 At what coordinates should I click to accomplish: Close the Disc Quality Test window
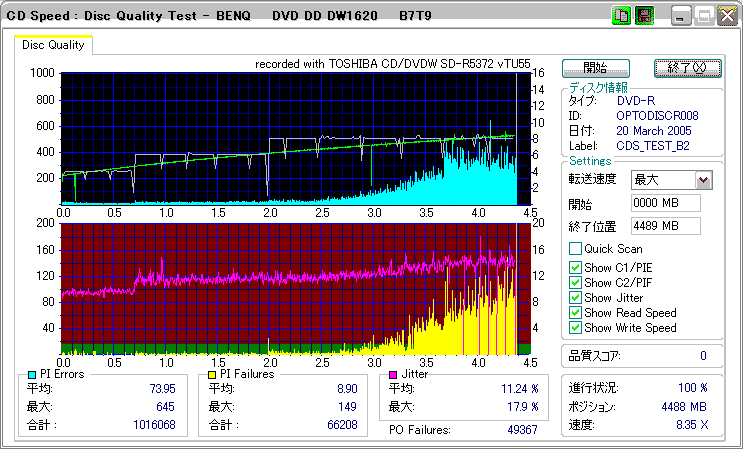728,16
